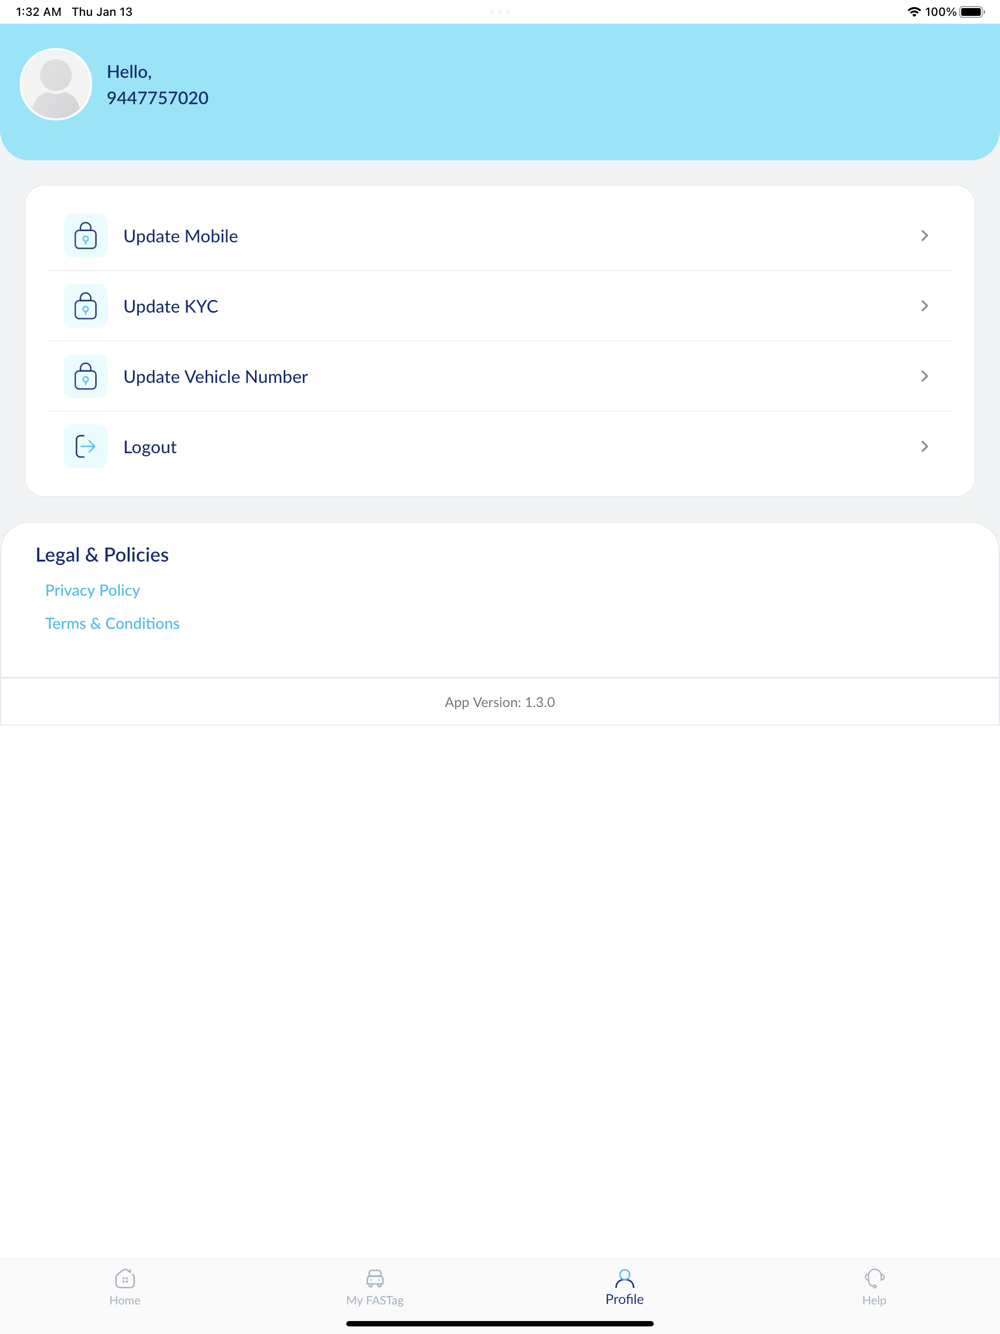Open the Home tab icon
Viewport: 1000px width, 1334px height.
[x=125, y=1278]
